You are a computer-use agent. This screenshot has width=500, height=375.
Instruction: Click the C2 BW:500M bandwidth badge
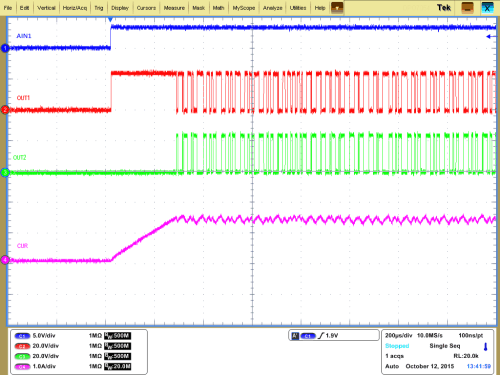pos(117,346)
